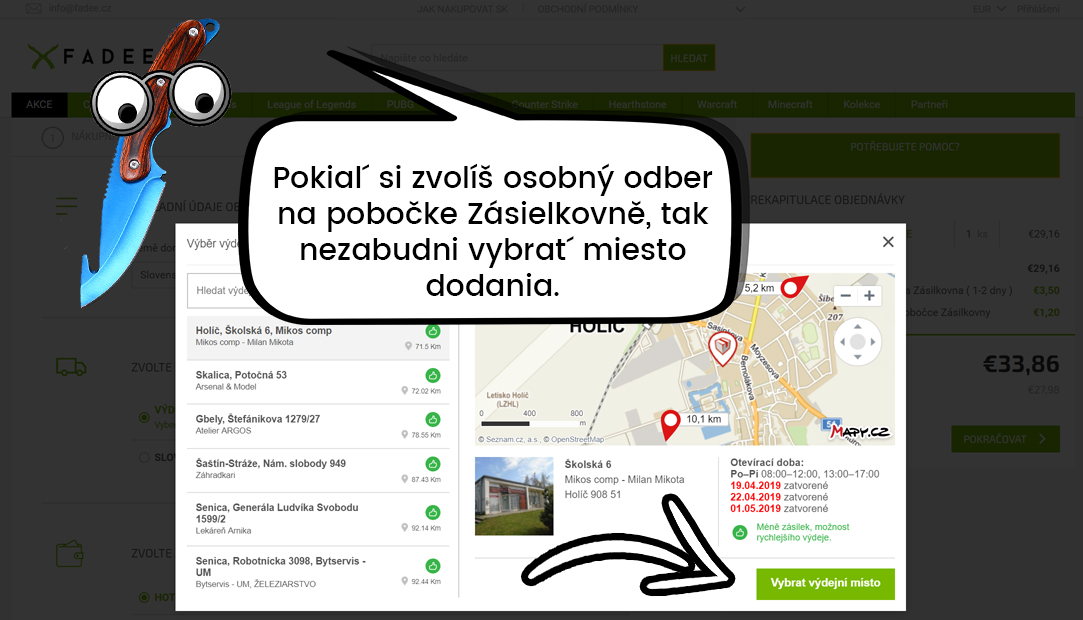1083x620 pixels.
Task: Click the green icon on the Senica, Generála Ludvíka Svobodu row
Action: [433, 512]
